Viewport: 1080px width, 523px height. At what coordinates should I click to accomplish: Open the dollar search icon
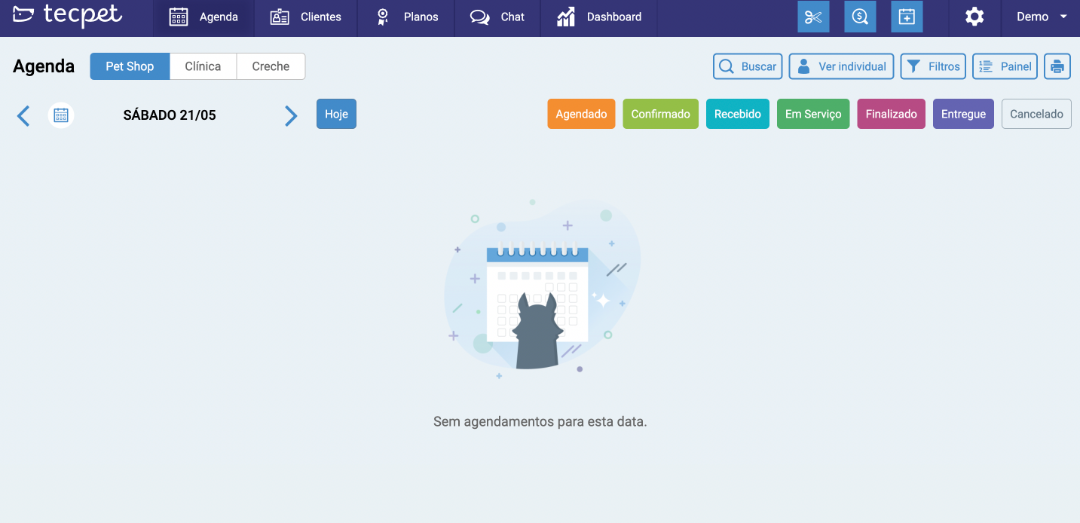click(860, 17)
